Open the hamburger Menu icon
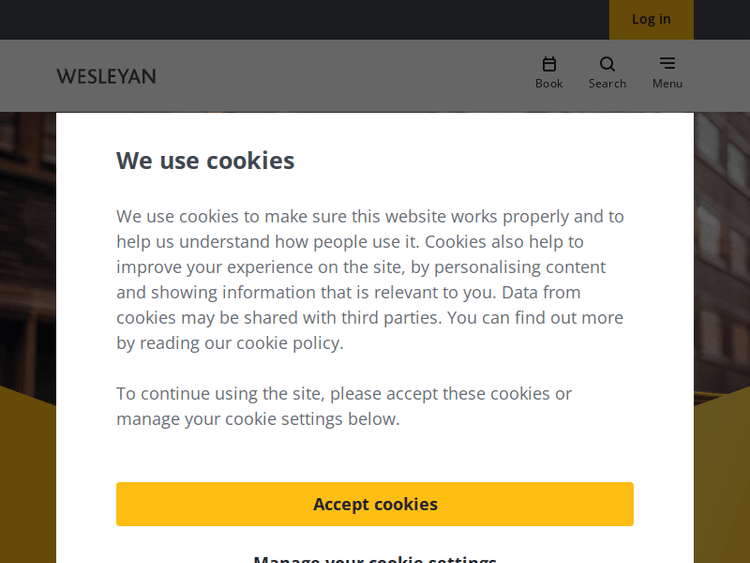This screenshot has height=563, width=750. tap(667, 63)
